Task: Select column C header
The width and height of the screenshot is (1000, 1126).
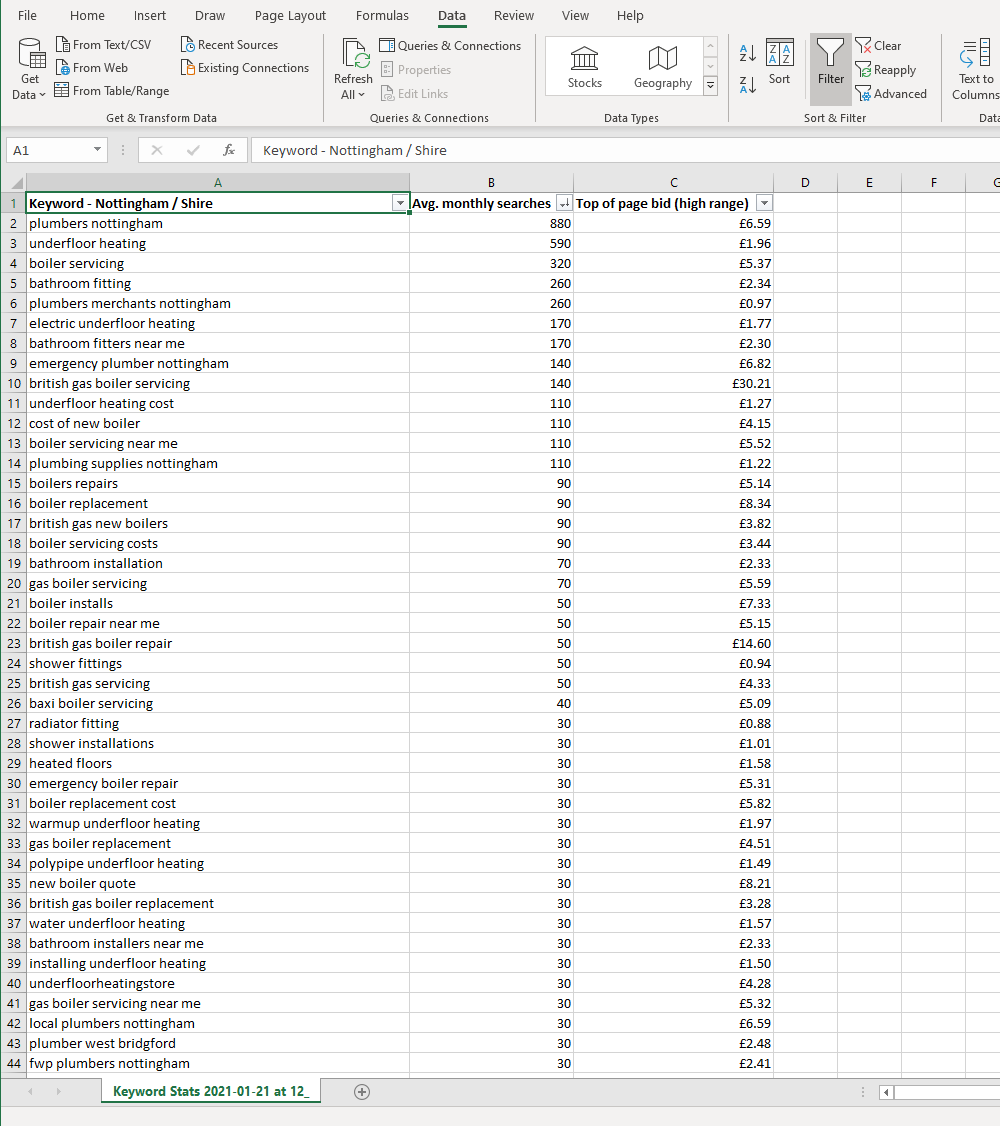Action: (x=673, y=182)
